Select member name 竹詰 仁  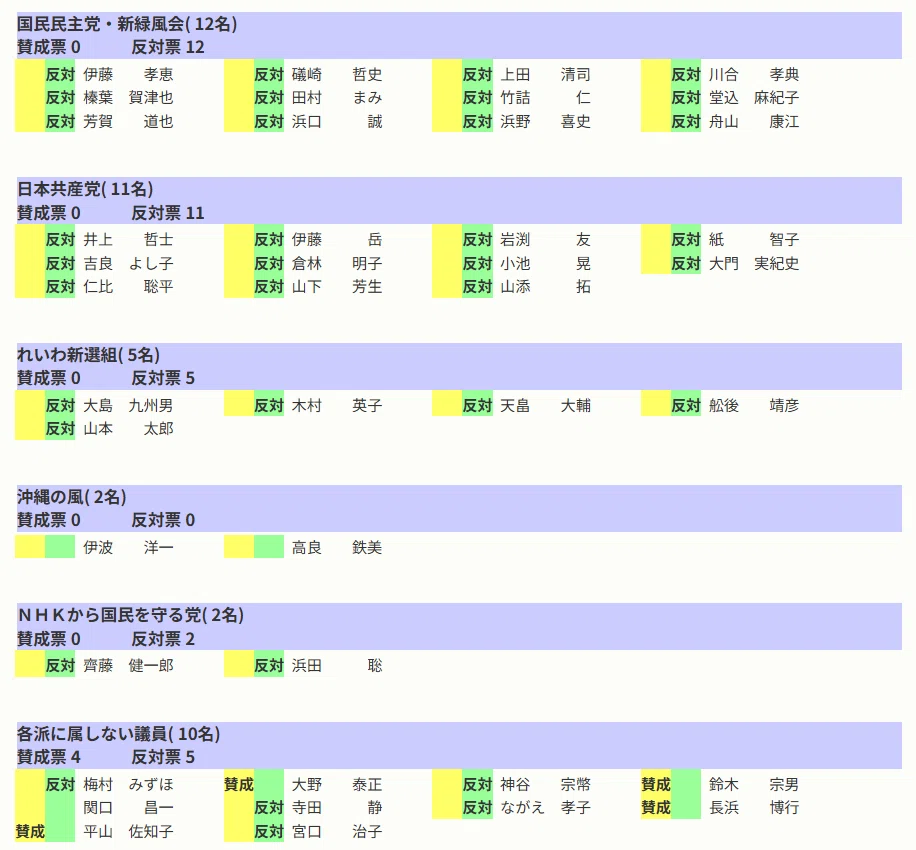pos(545,98)
